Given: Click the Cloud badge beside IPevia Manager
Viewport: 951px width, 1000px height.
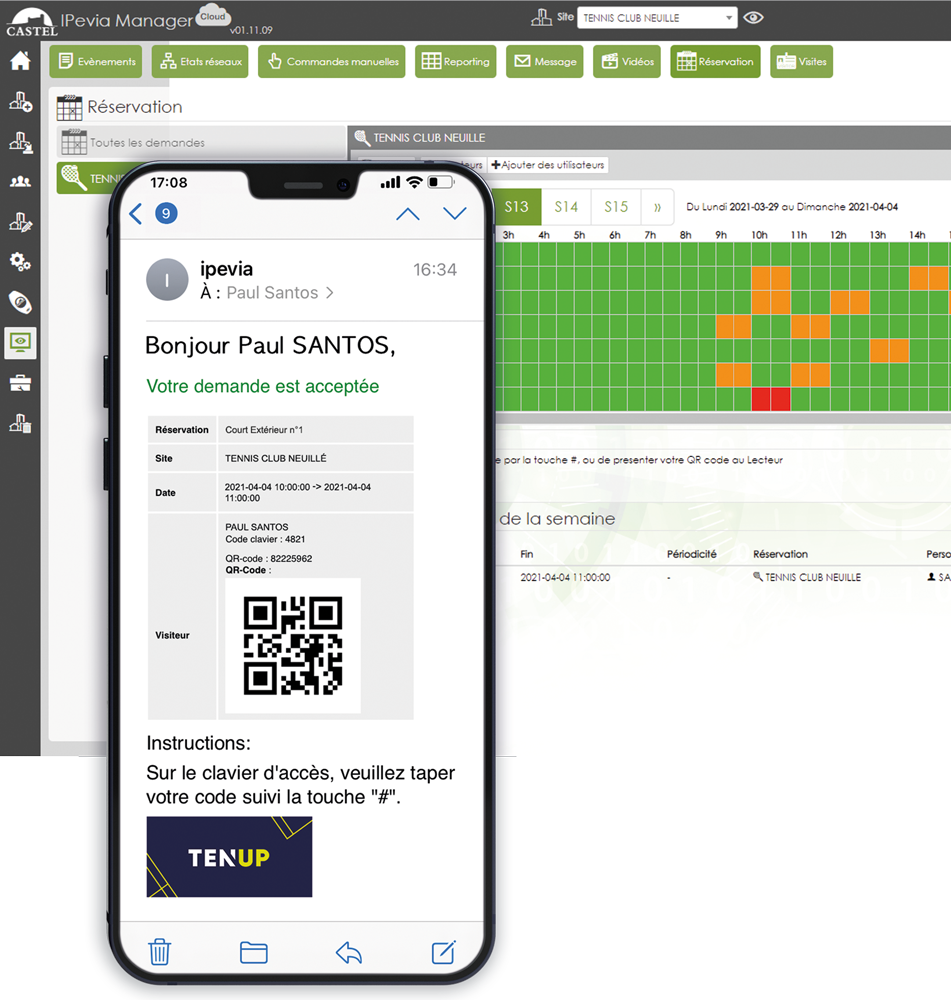Looking at the screenshot, I should point(213,17).
